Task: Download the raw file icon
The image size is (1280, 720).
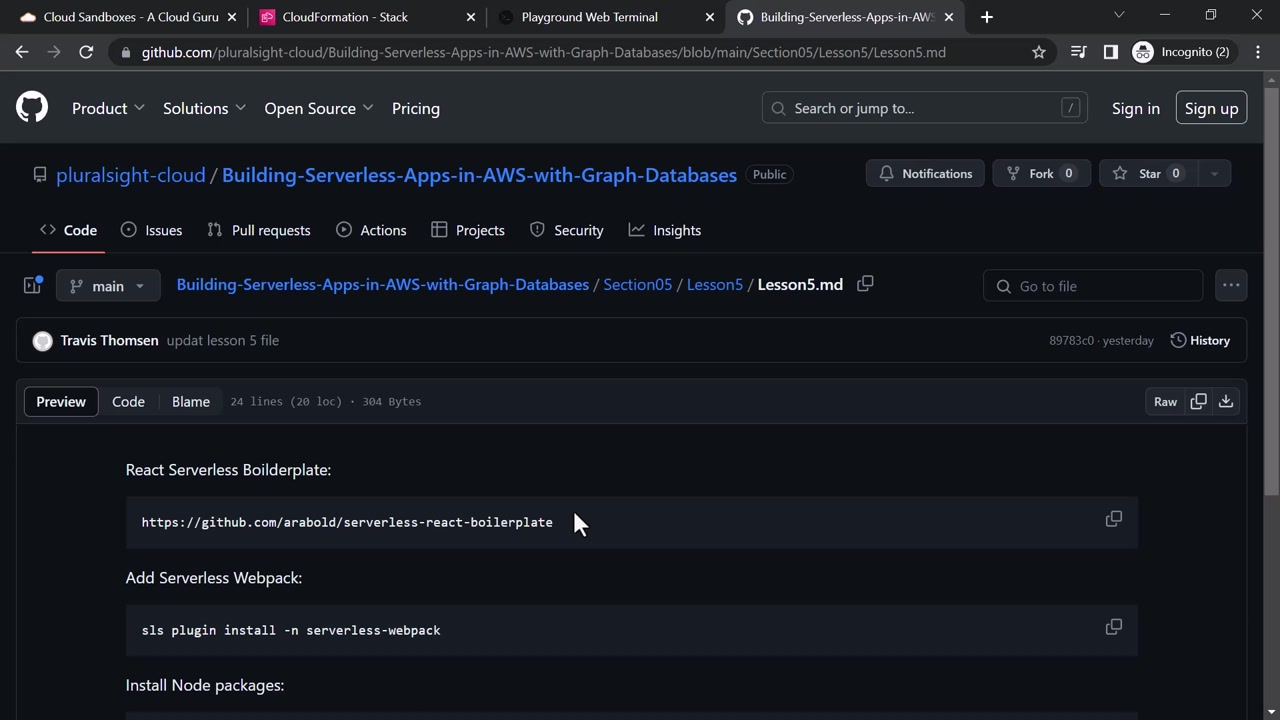Action: click(x=1226, y=401)
